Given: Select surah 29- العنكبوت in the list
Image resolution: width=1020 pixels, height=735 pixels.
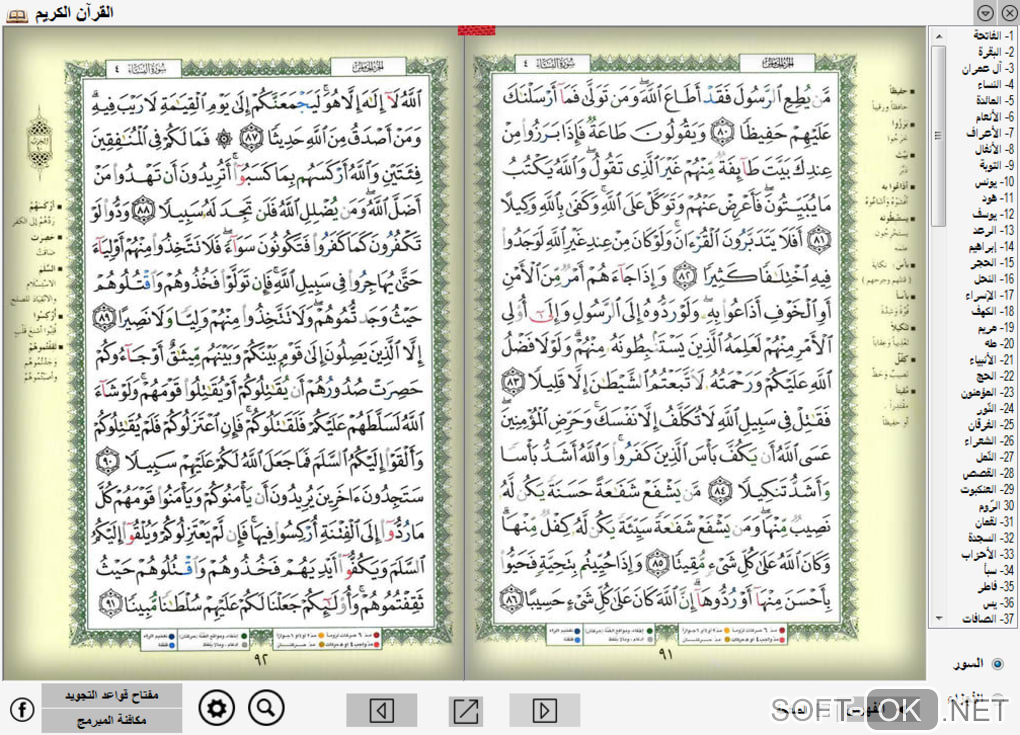Looking at the screenshot, I should tap(987, 489).
